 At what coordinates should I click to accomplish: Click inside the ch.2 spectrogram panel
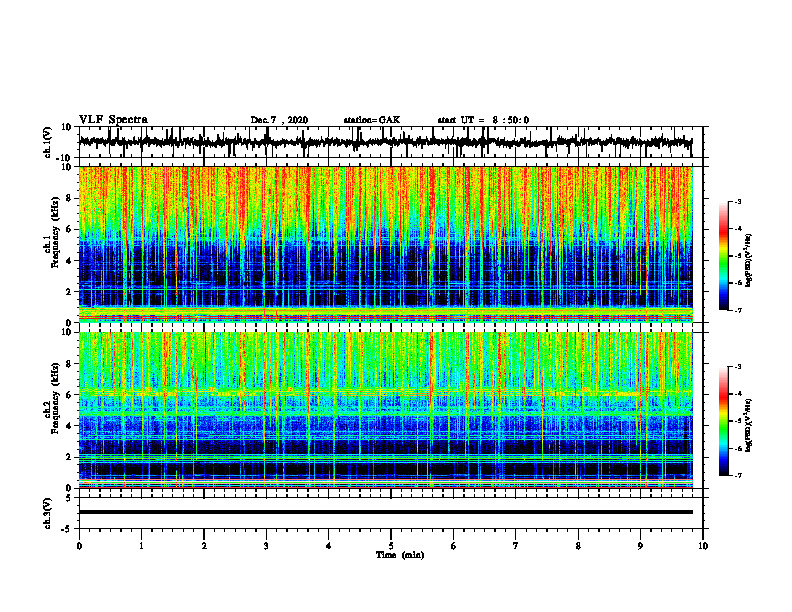click(385, 410)
